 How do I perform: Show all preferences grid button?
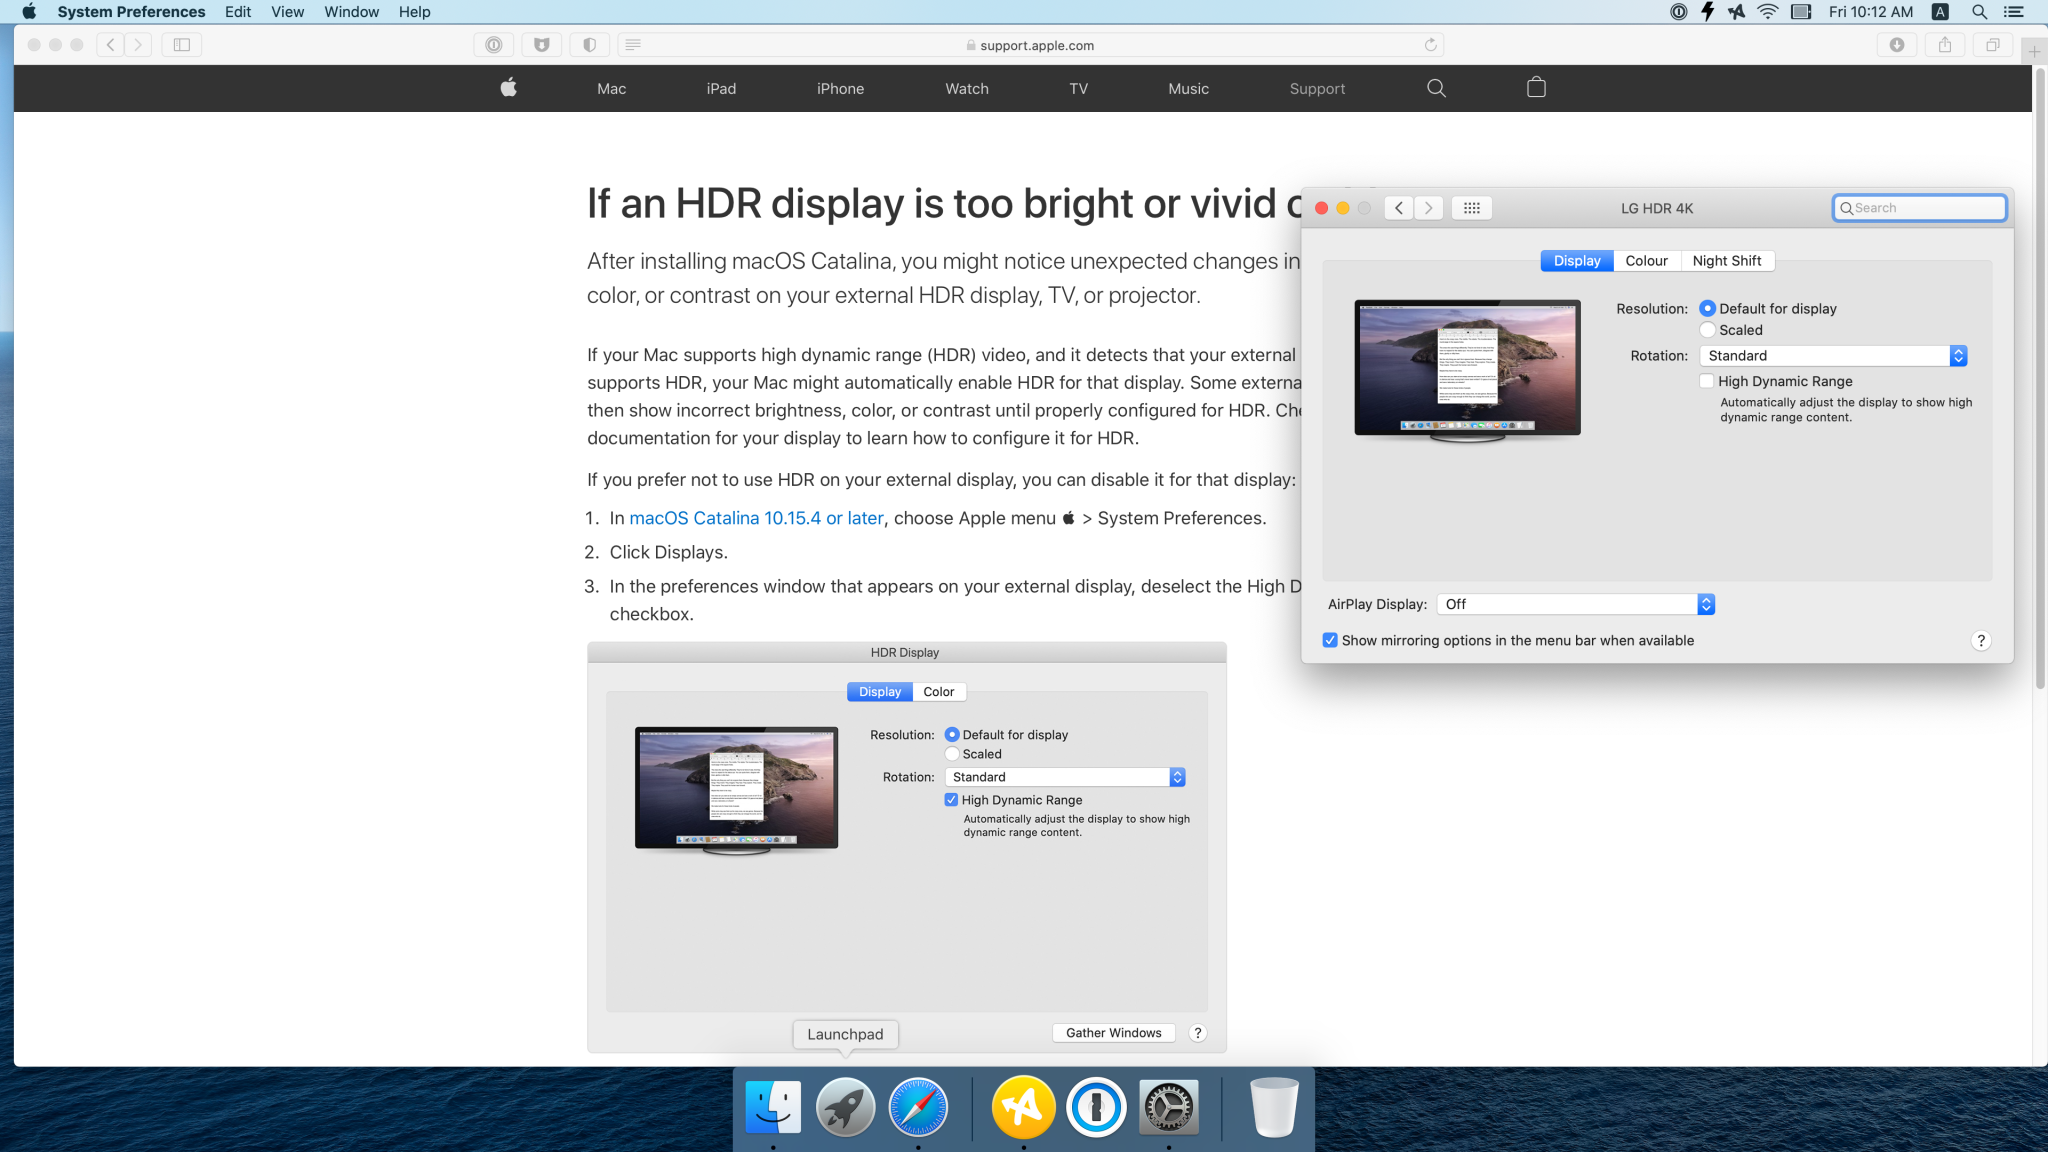pyautogui.click(x=1472, y=208)
